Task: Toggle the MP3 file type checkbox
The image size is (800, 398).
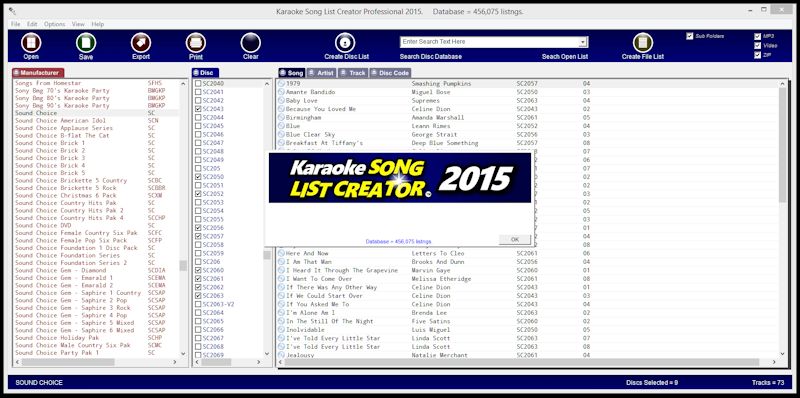Action: click(x=757, y=36)
